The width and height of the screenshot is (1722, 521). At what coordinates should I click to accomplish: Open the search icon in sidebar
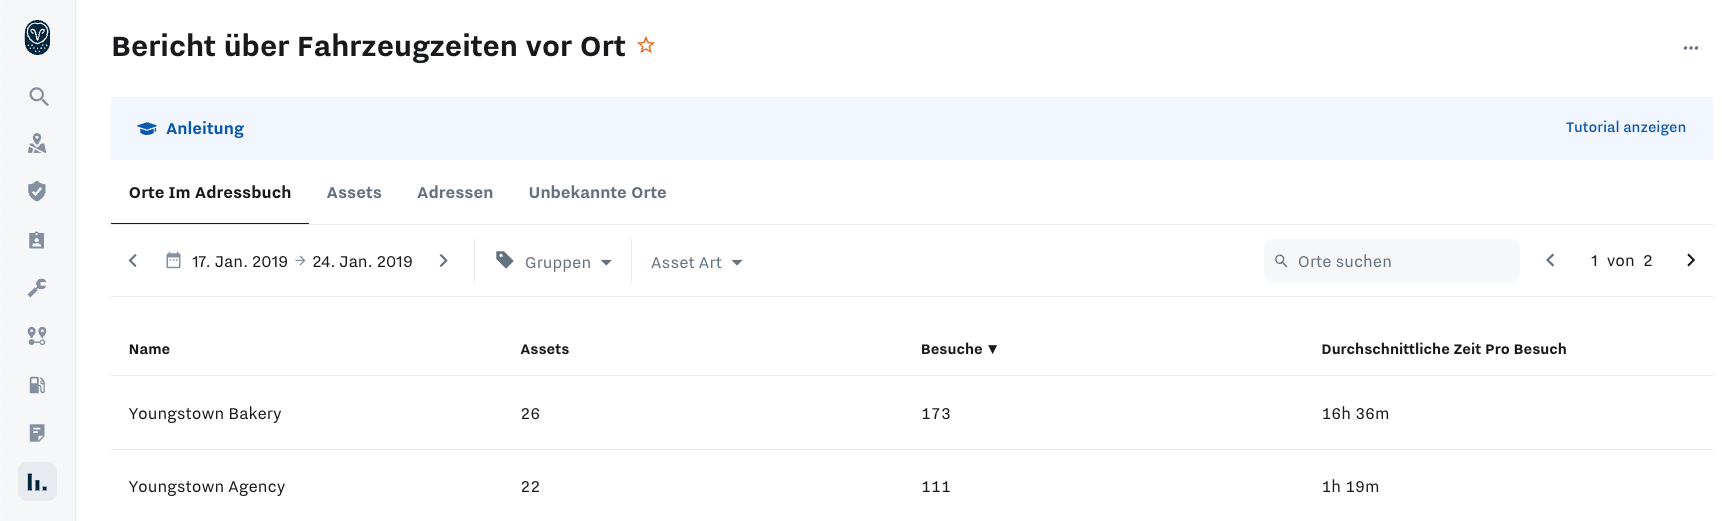pos(38,96)
